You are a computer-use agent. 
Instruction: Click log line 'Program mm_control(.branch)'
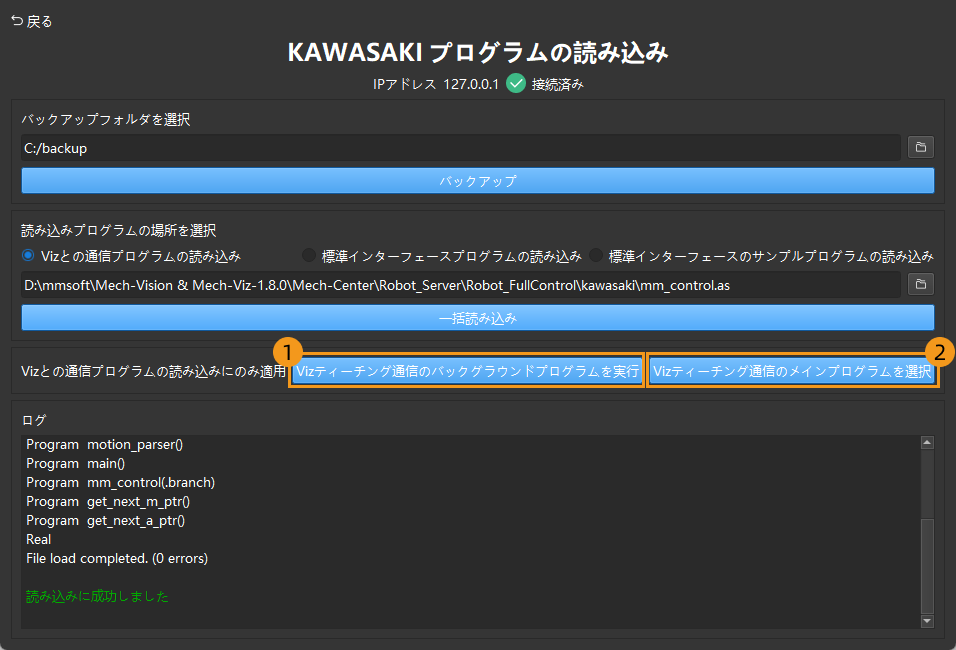click(x=121, y=482)
